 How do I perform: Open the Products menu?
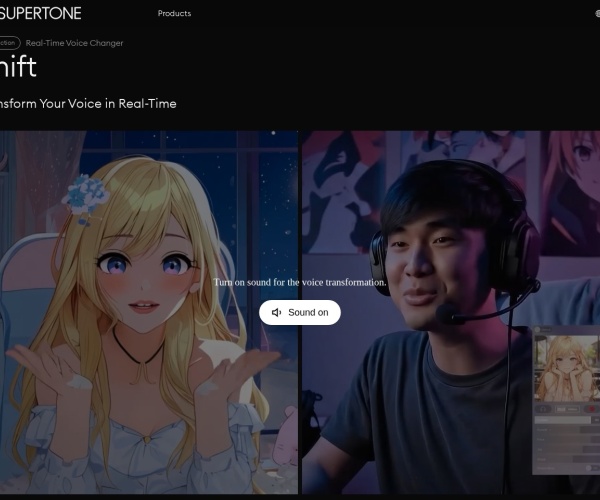point(174,13)
